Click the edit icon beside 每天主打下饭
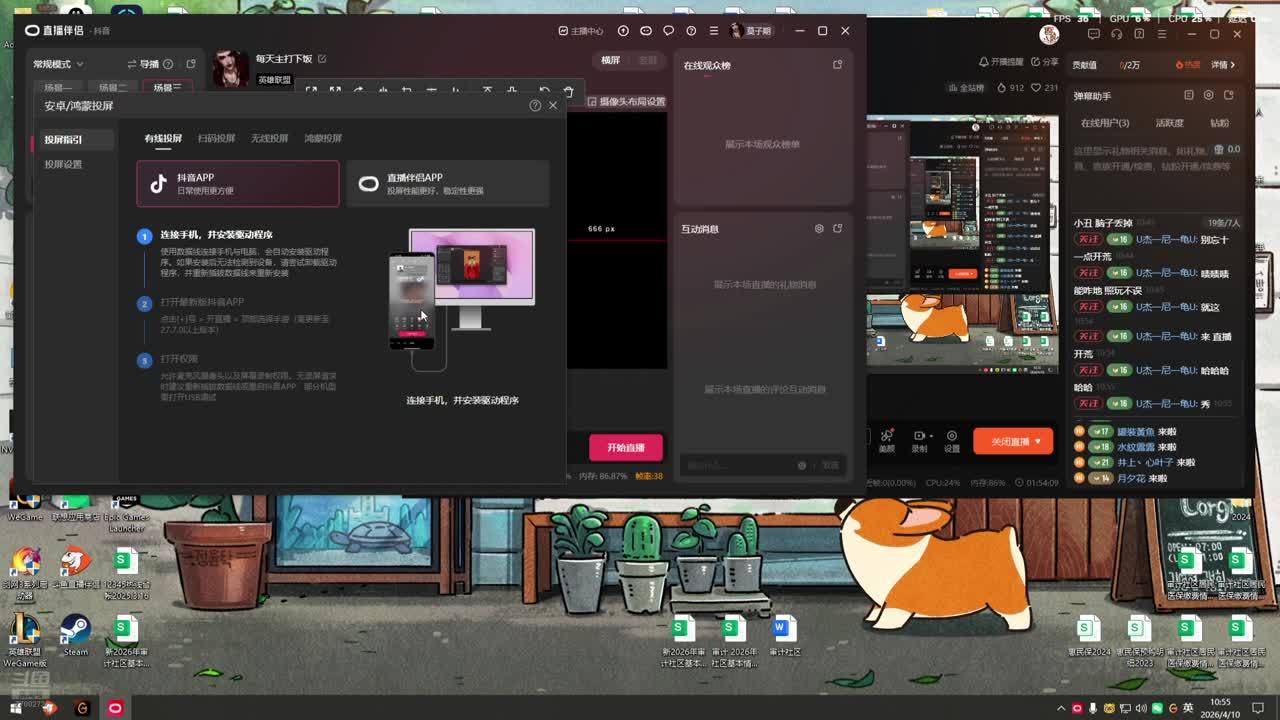The image size is (1280, 720). tap(322, 59)
